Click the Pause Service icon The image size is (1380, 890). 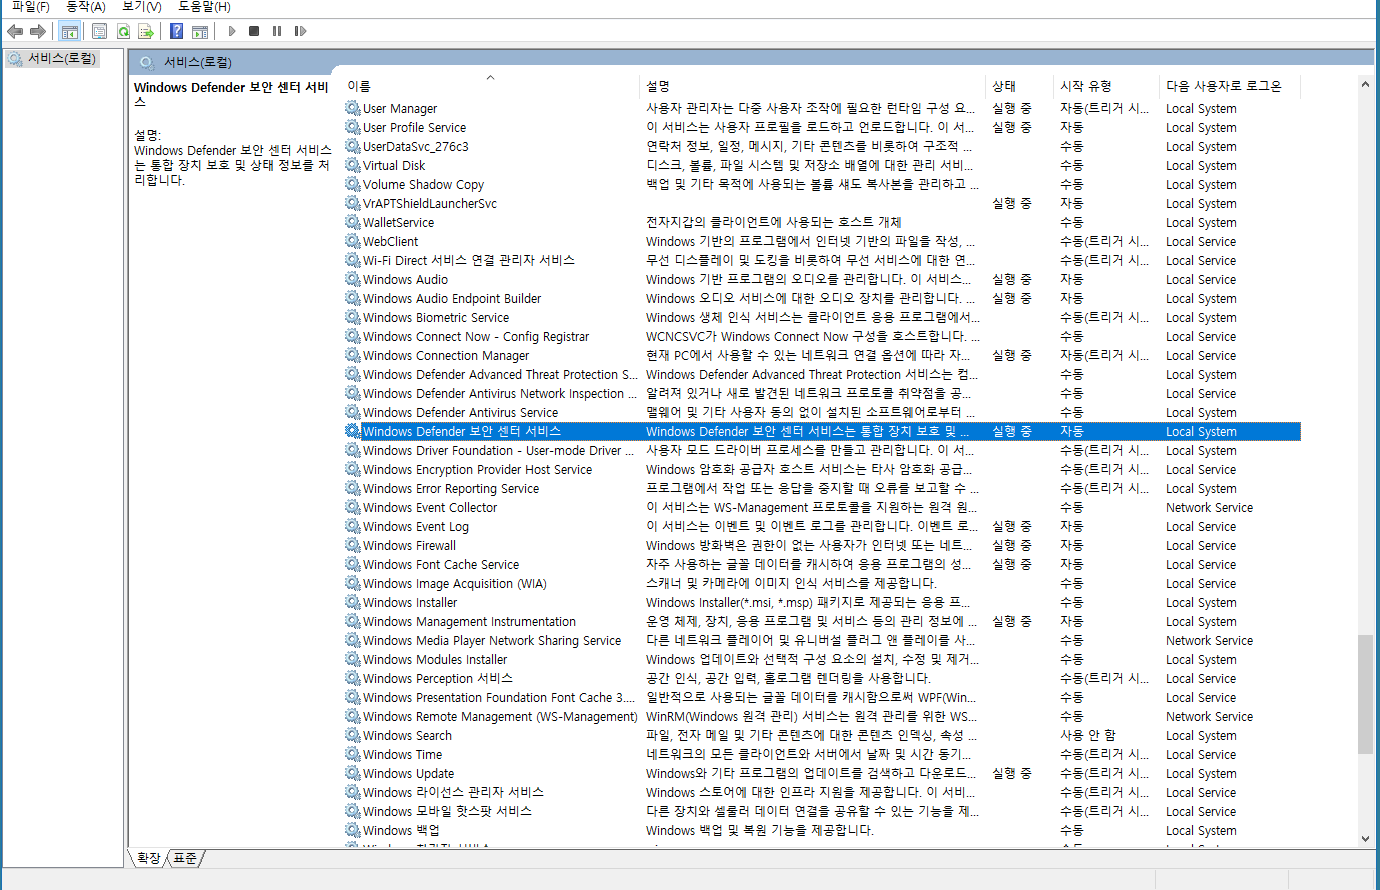click(277, 31)
